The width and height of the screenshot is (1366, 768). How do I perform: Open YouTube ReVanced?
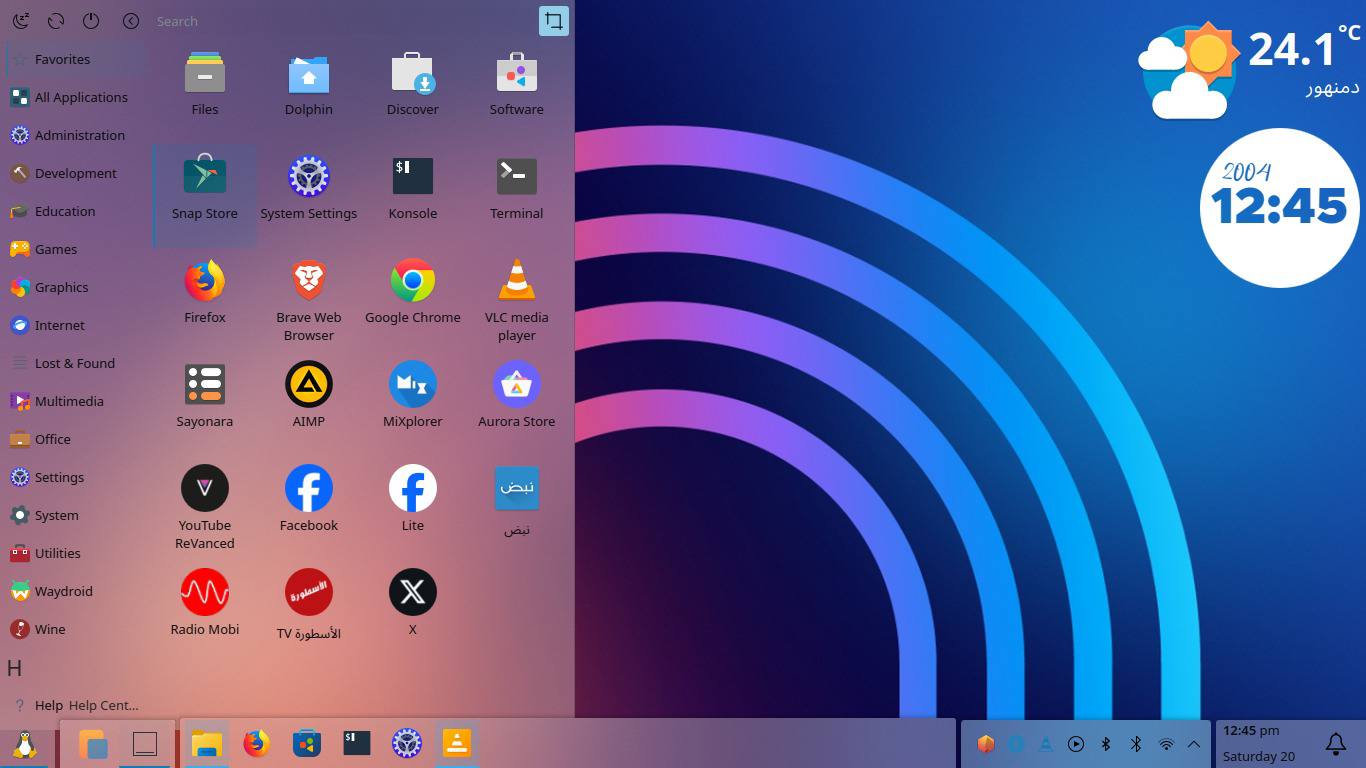[205, 508]
